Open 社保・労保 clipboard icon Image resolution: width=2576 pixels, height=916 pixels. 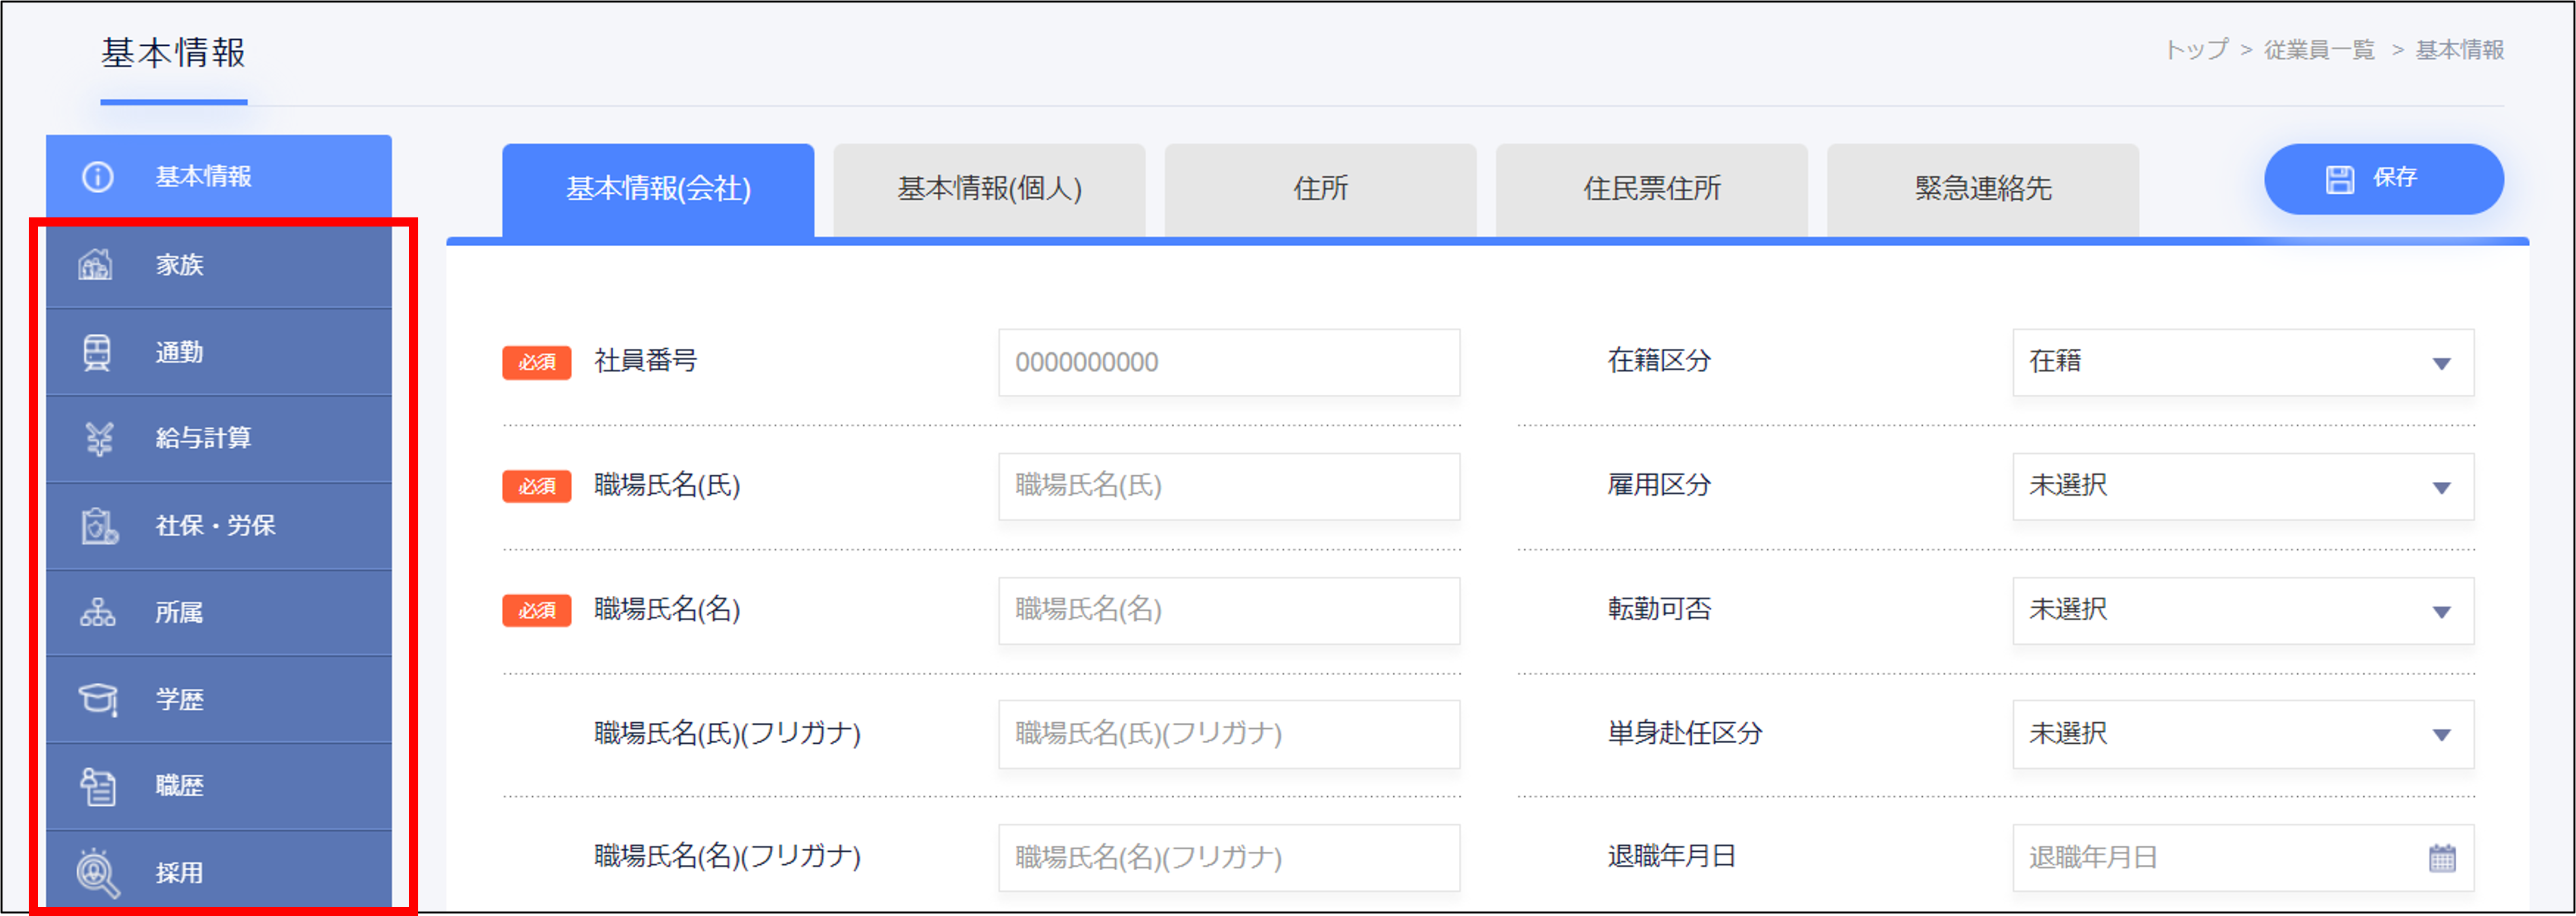[99, 526]
